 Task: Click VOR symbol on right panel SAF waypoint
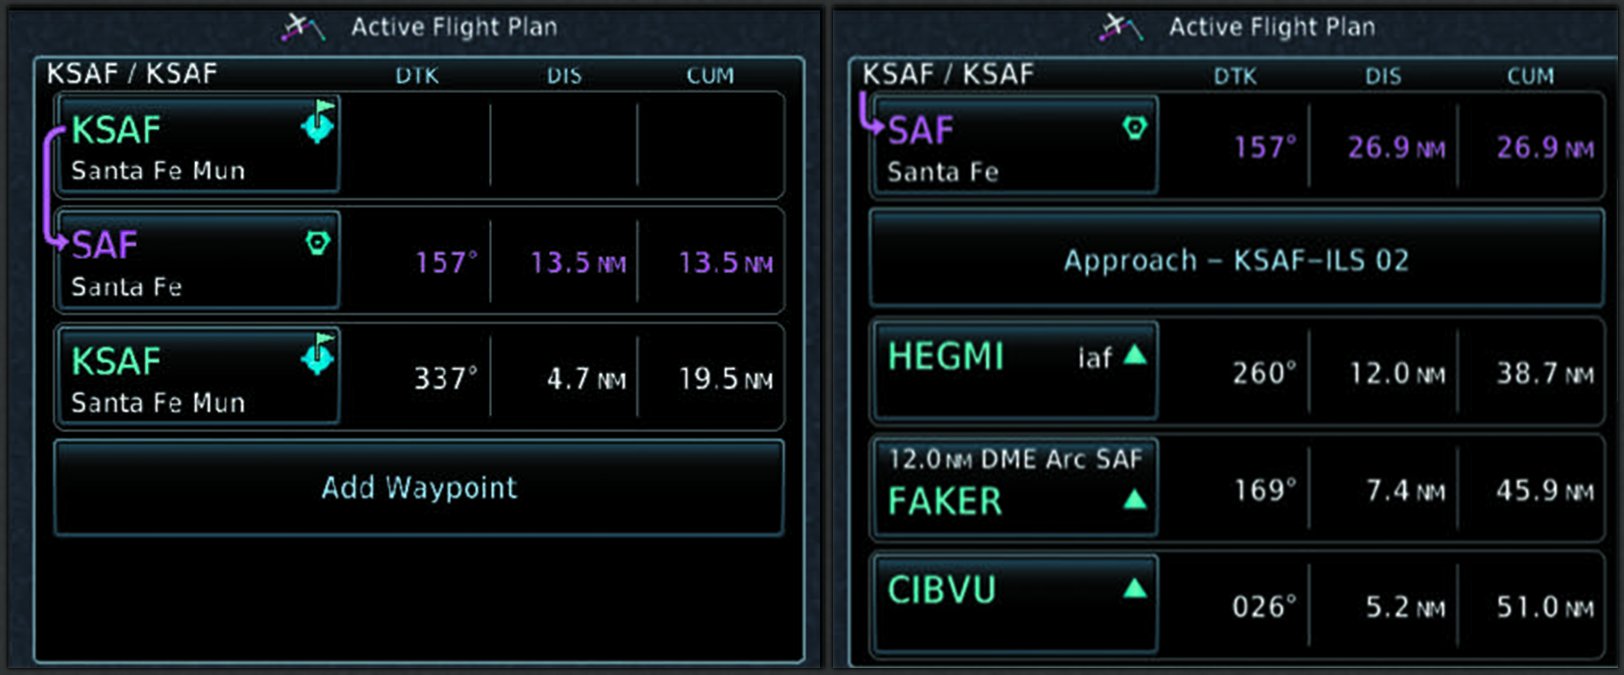1135,127
